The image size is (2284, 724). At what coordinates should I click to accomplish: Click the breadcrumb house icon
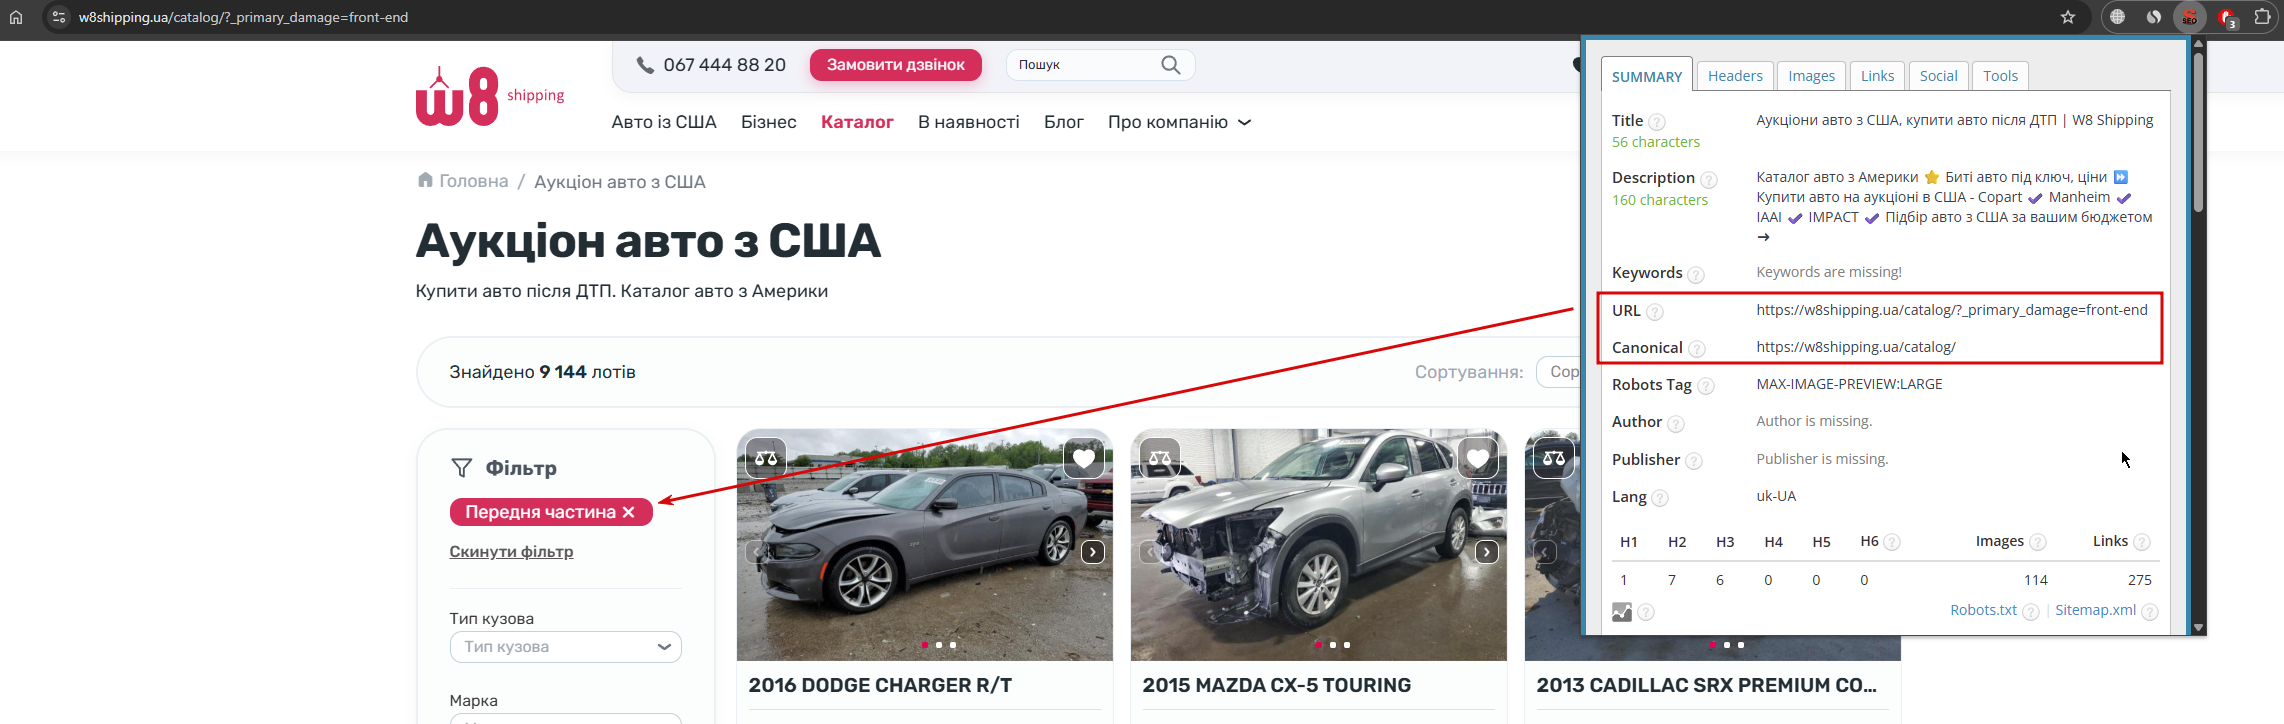[x=425, y=180]
